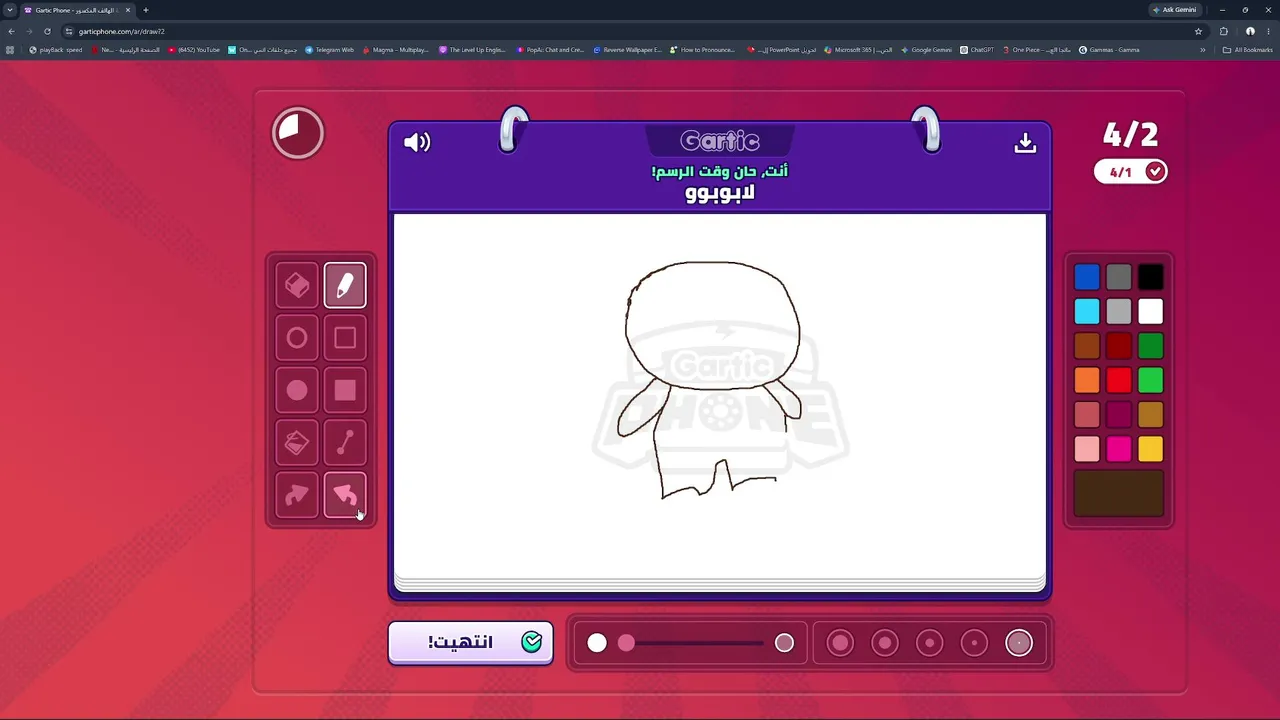The height and width of the screenshot is (720, 1280).
Task: Select the medium brush size
Action: click(x=930, y=643)
